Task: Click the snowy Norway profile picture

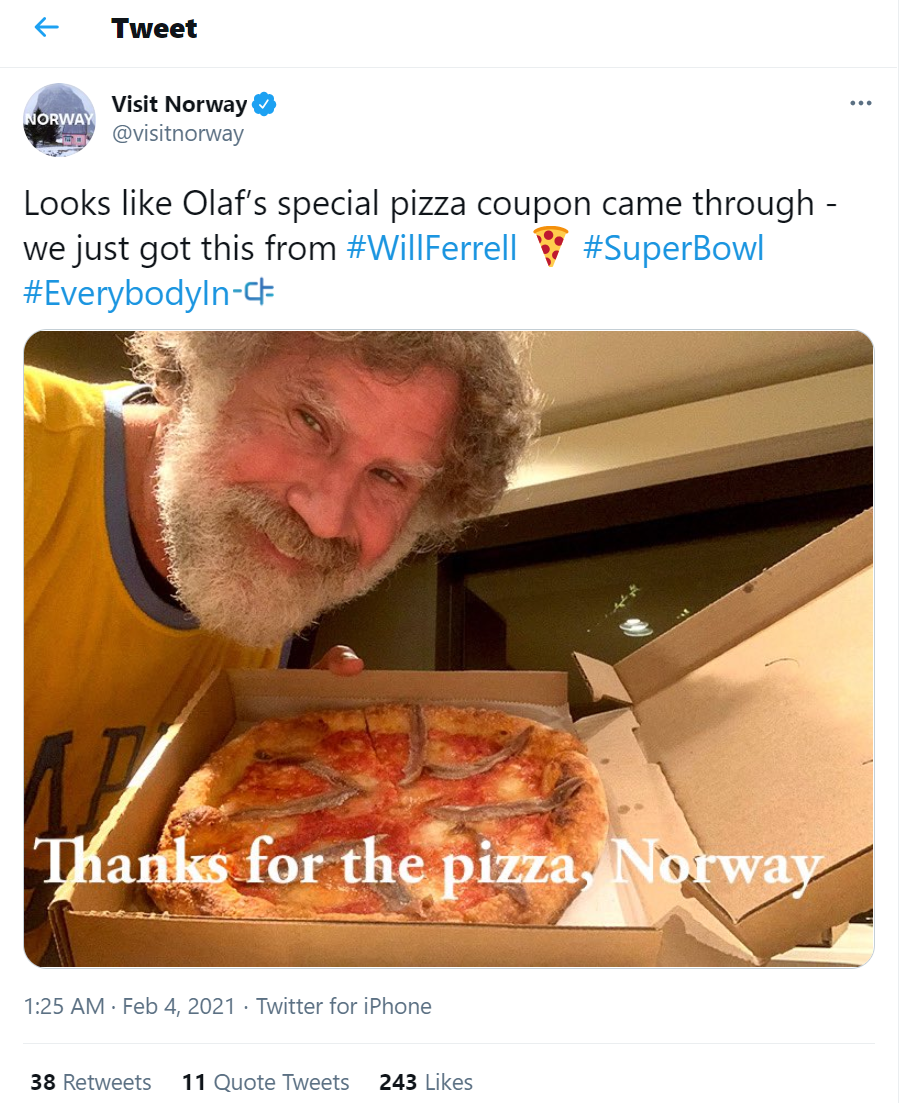Action: coord(59,120)
